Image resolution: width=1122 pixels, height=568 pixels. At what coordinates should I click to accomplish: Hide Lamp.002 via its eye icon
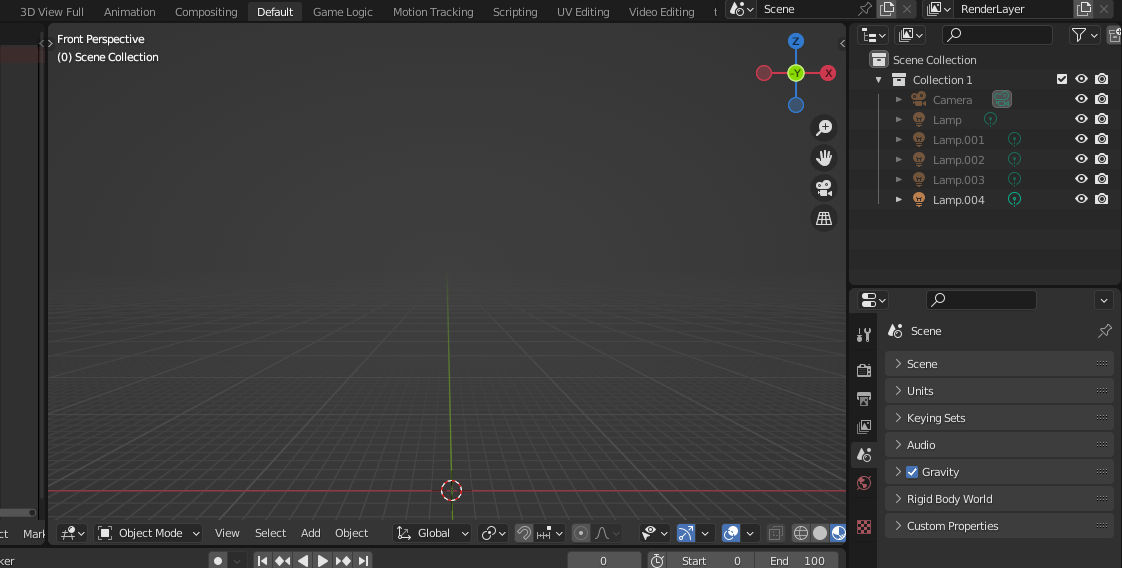pyautogui.click(x=1081, y=160)
